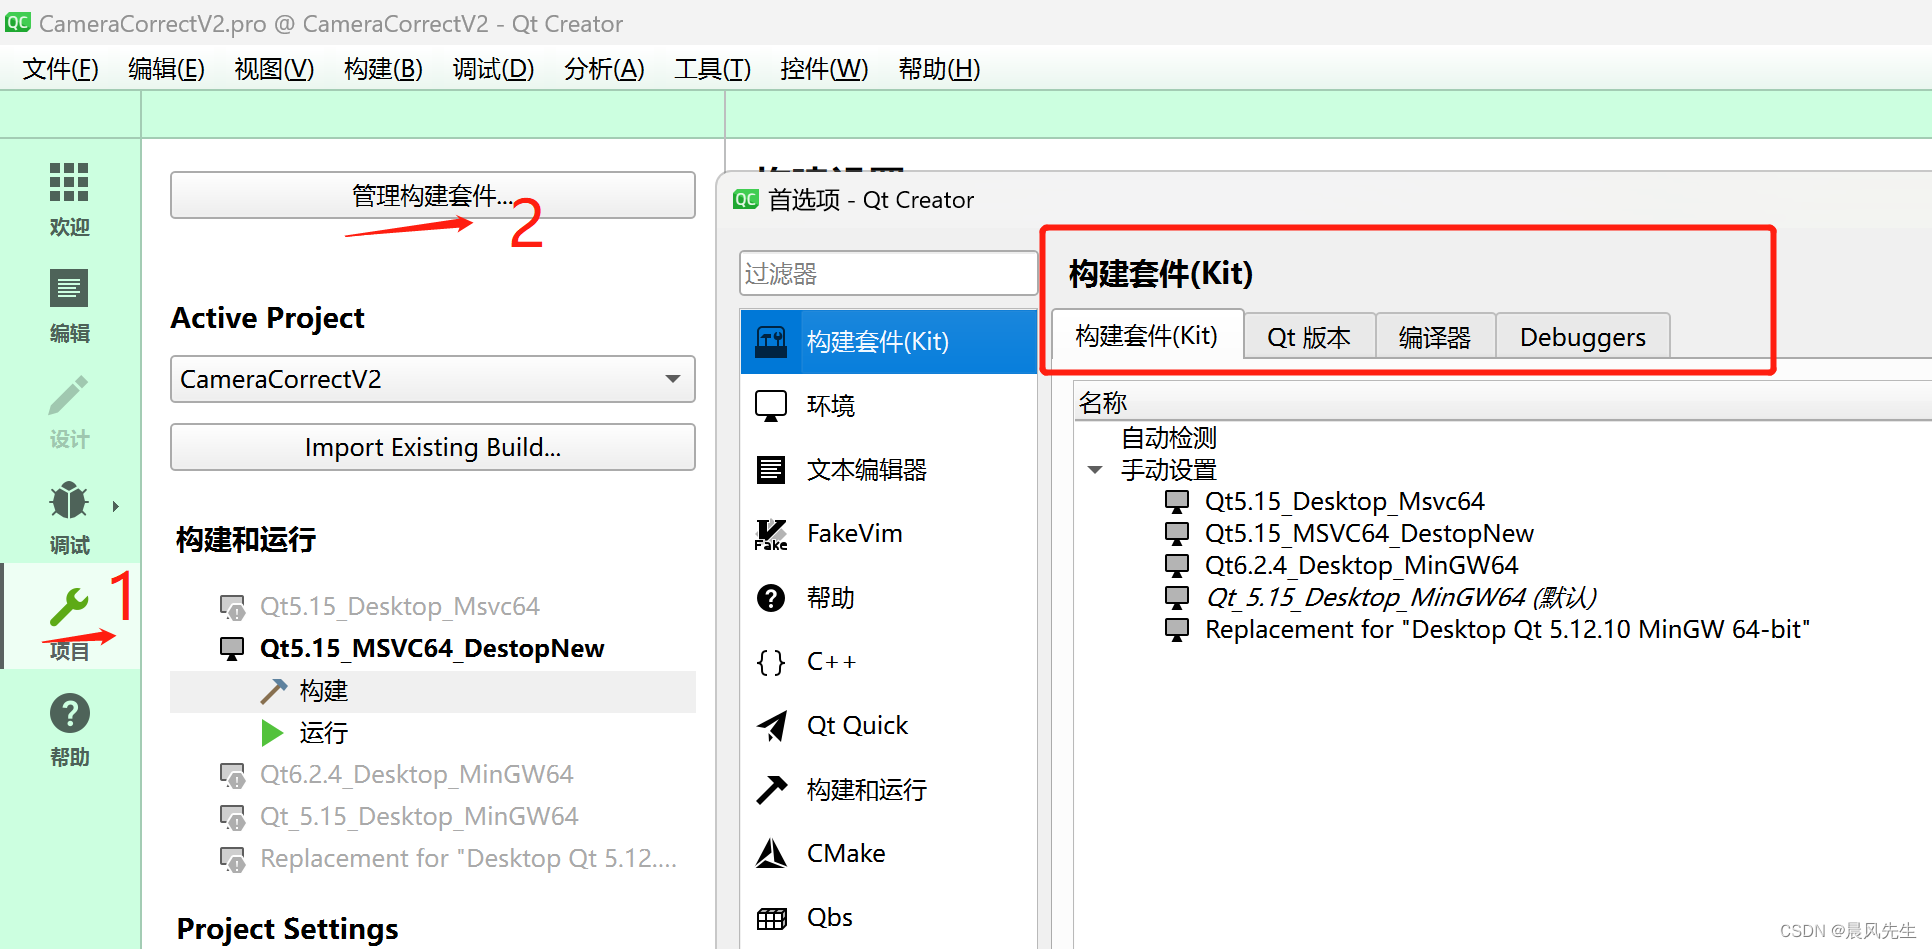The width and height of the screenshot is (1932, 949).
Task: Open FakeVim settings category
Action: click(x=889, y=534)
